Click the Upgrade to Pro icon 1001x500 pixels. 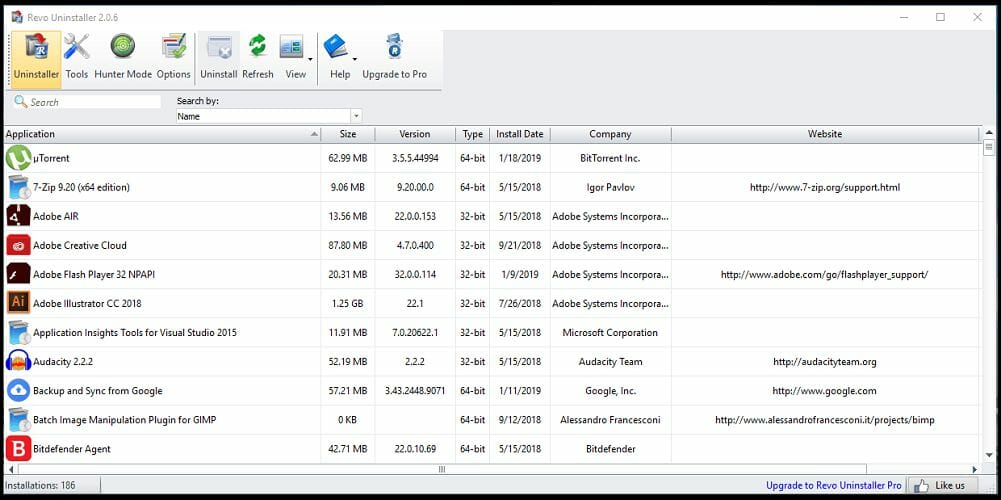pyautogui.click(x=395, y=47)
